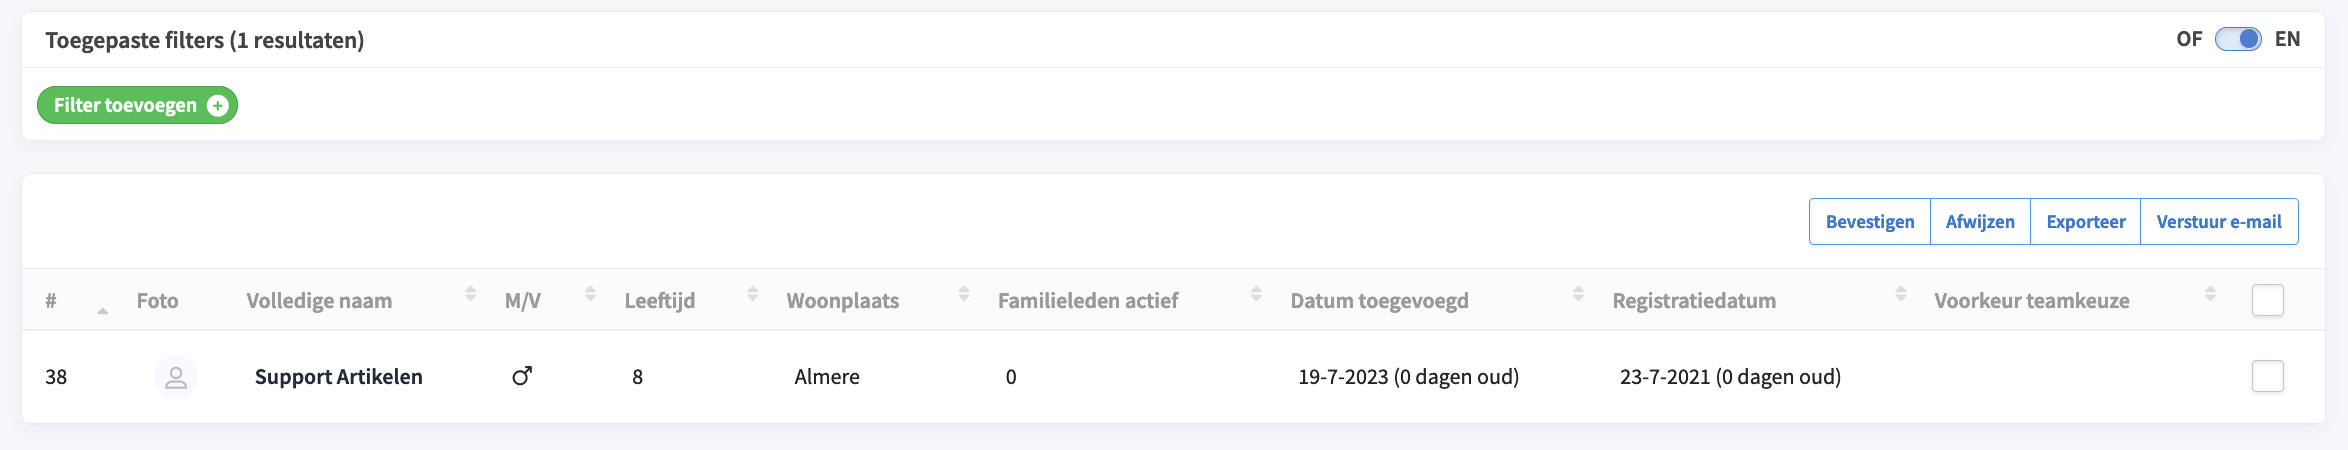
Task: Click the male gender symbol in the row
Action: click(522, 376)
